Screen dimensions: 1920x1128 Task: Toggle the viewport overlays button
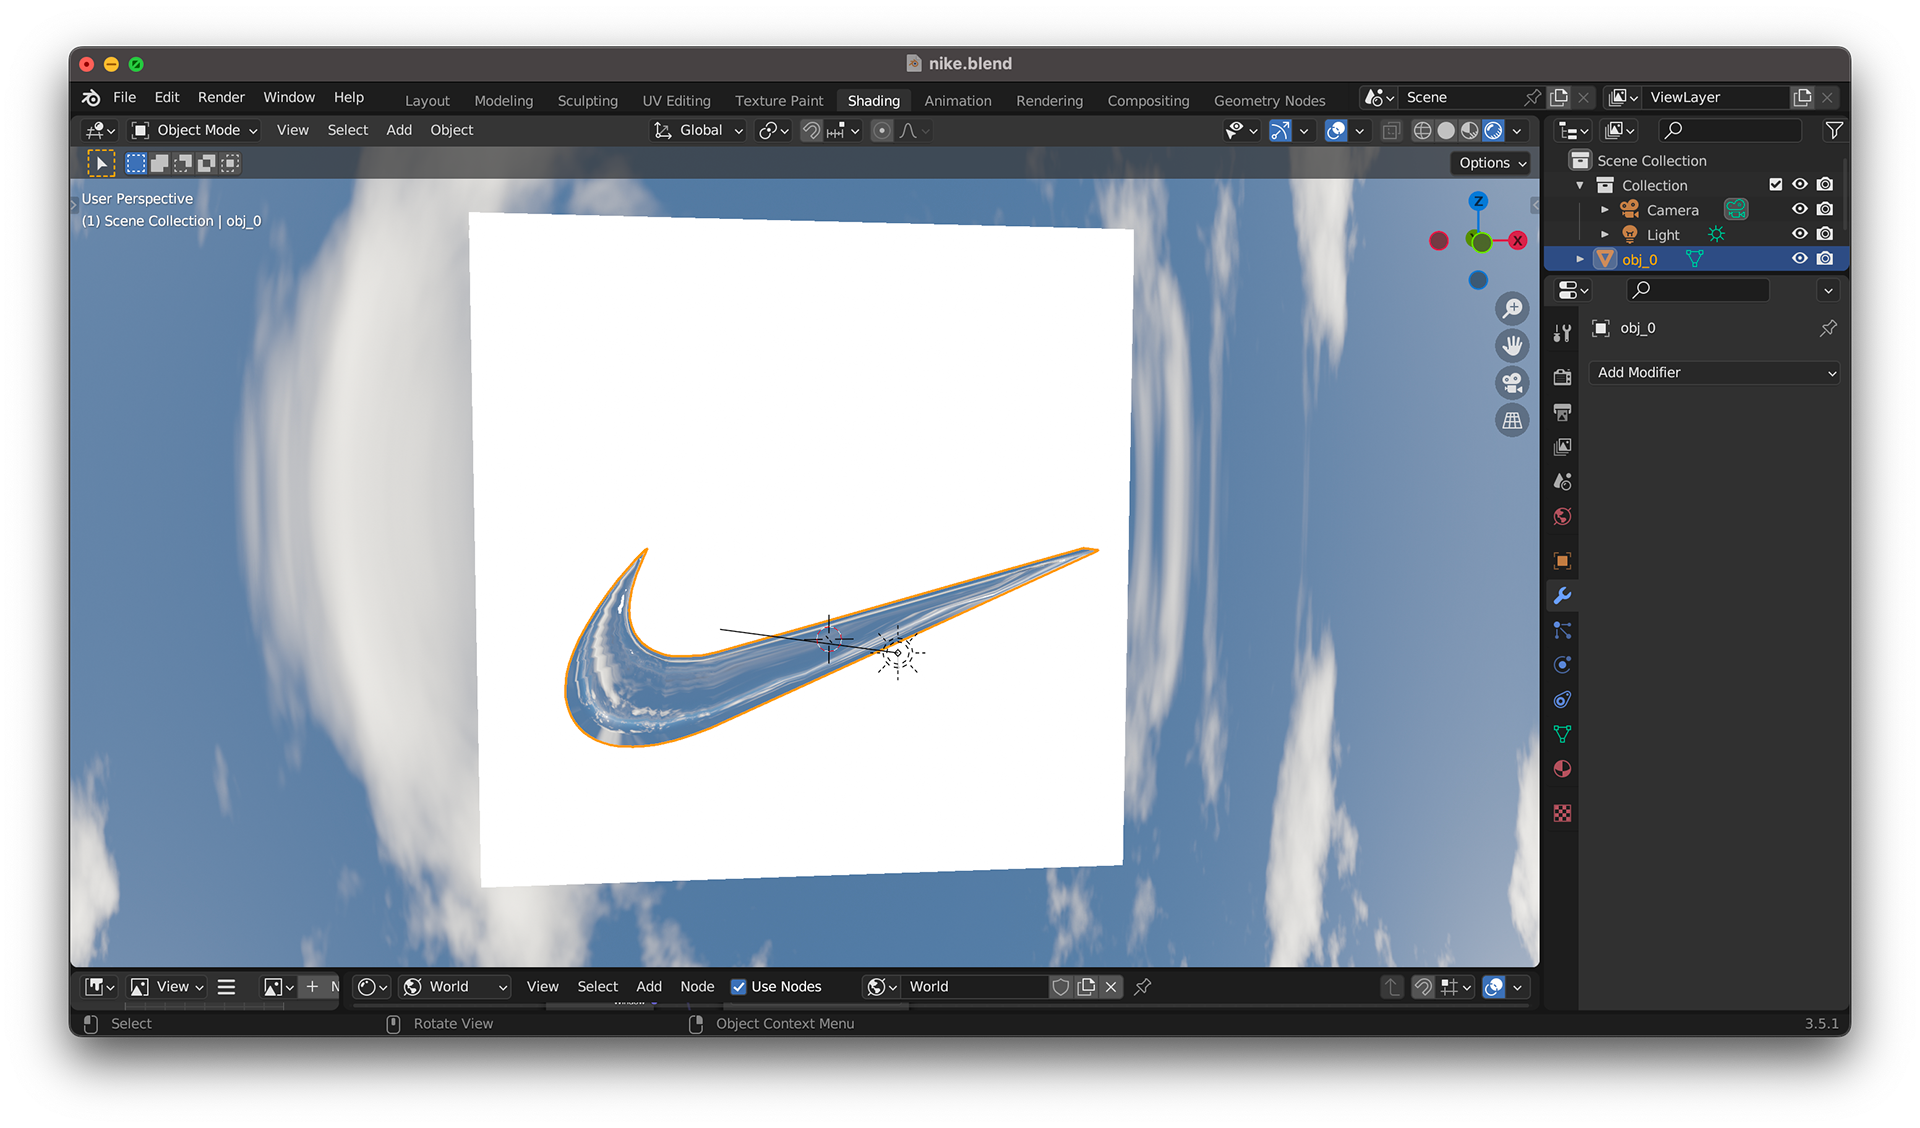coord(1336,130)
